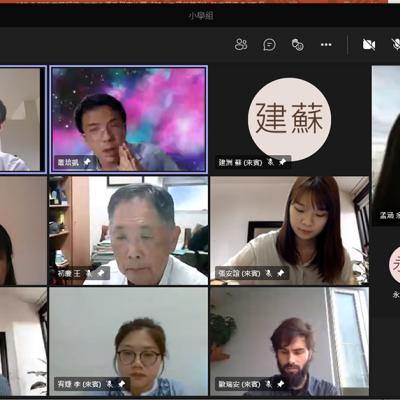400x400 pixels.
Task: Click the pin icon on 建洲 蘇's tile
Action: tap(283, 162)
